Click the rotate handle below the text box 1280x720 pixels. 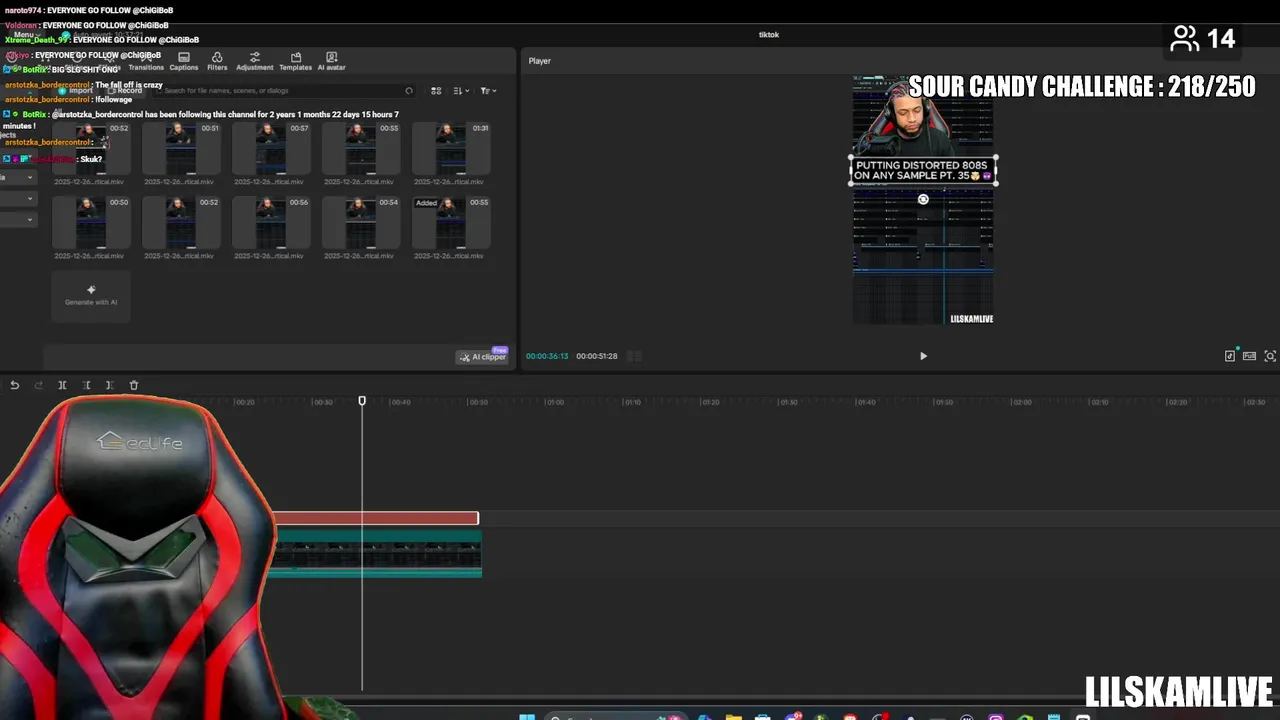pyautogui.click(x=923, y=199)
